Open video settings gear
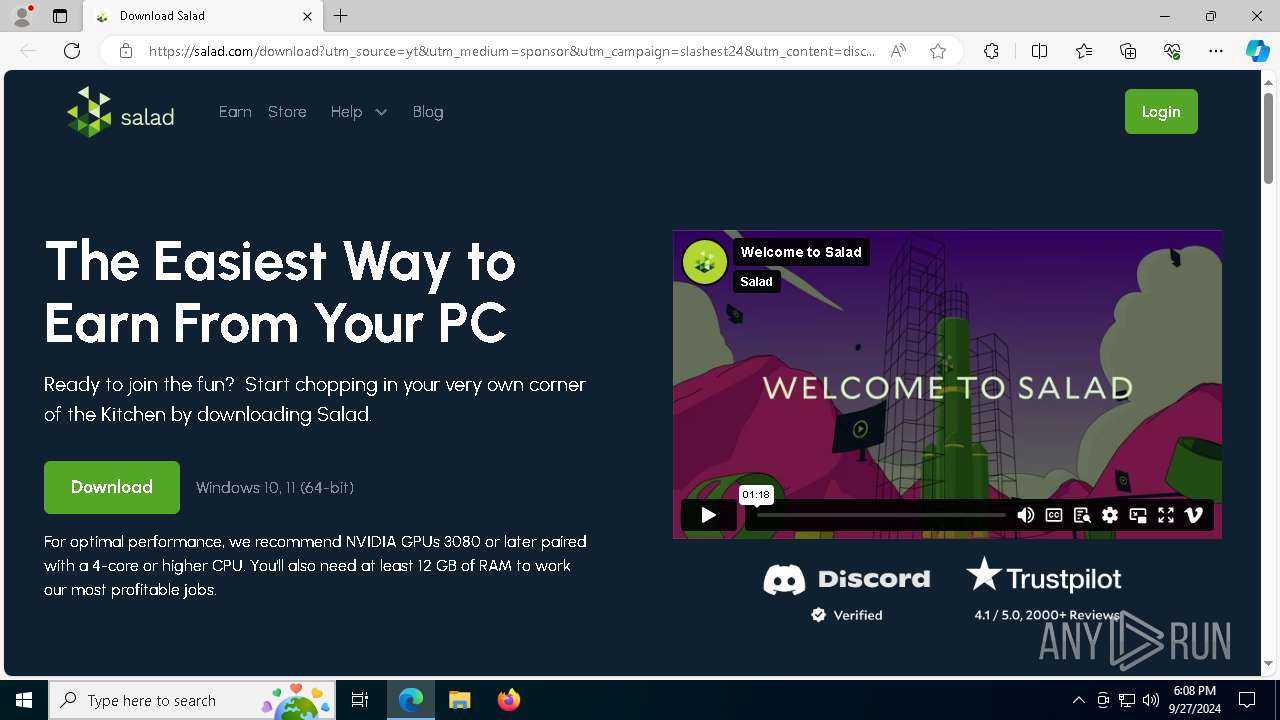Viewport: 1280px width, 720px height. click(x=1109, y=515)
